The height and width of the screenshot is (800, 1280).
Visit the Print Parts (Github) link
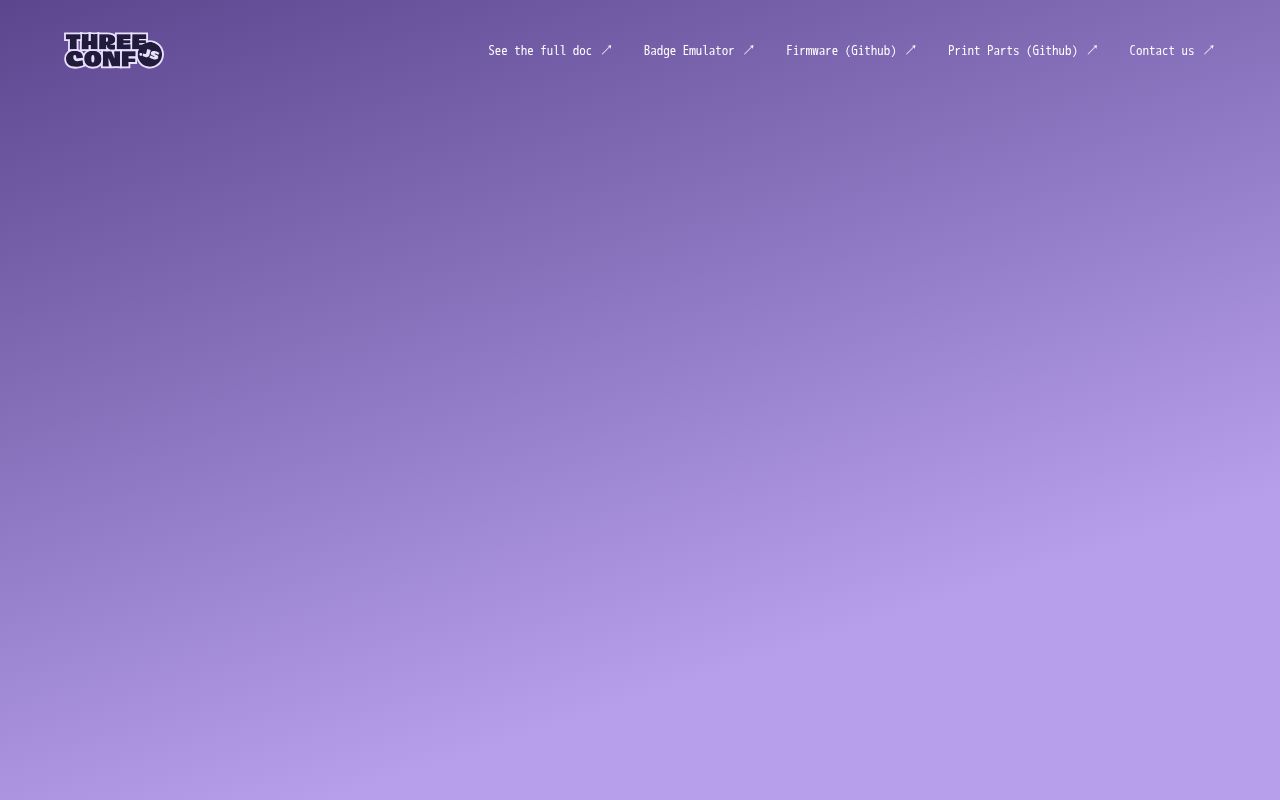coord(1023,50)
